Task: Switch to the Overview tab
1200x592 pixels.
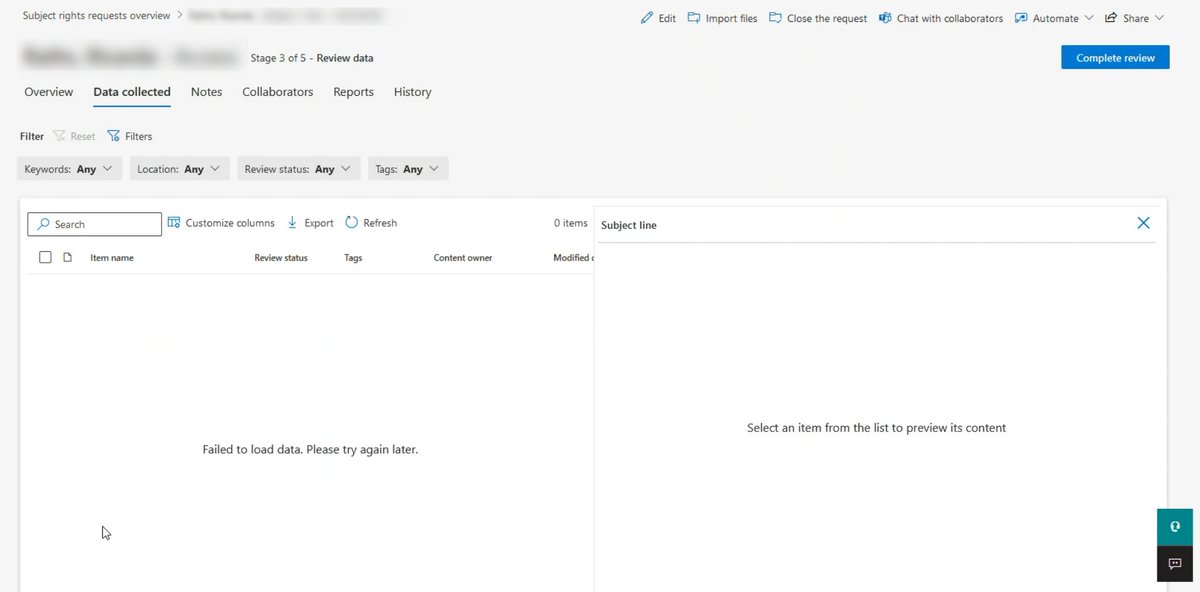Action: click(x=49, y=92)
